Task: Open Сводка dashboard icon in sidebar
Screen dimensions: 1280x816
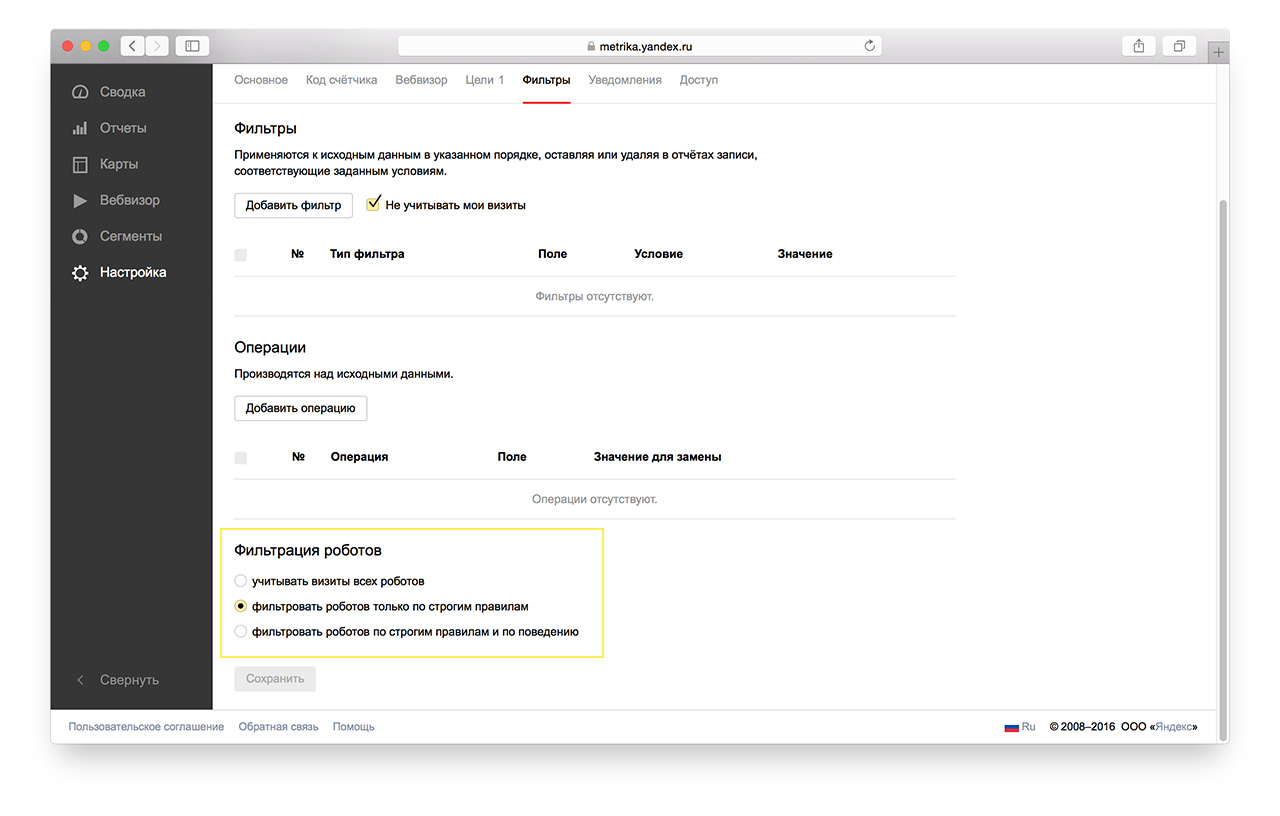Action: point(80,92)
